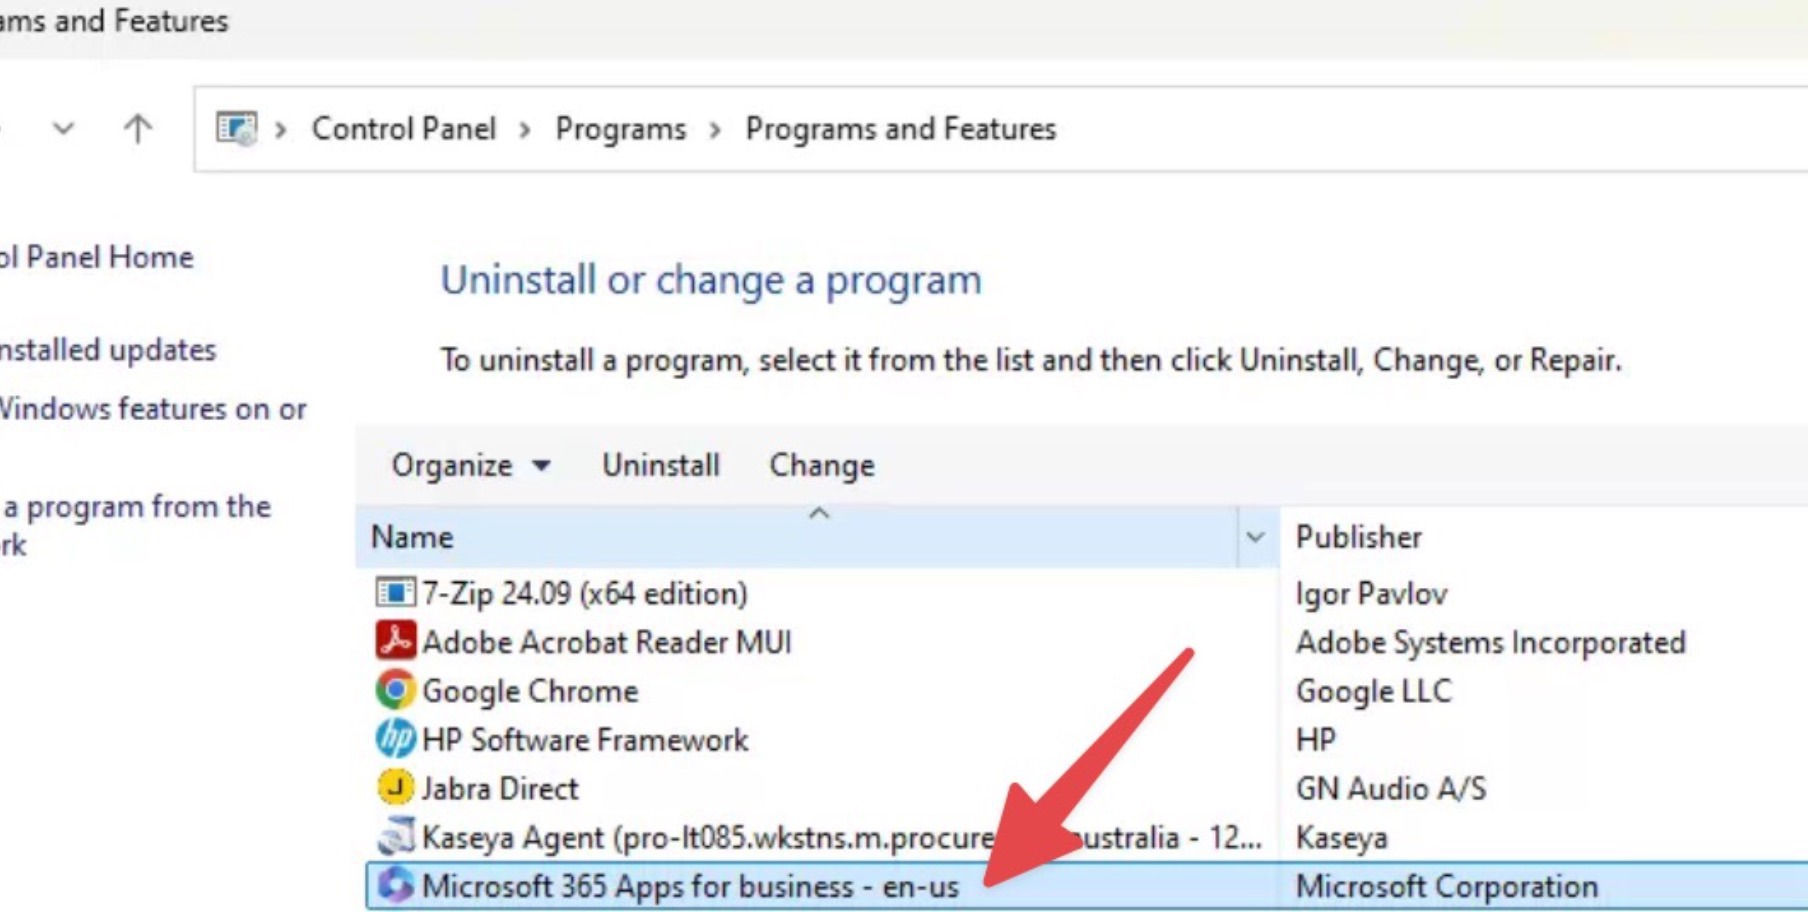Click Programs and Features breadcrumb

(901, 129)
